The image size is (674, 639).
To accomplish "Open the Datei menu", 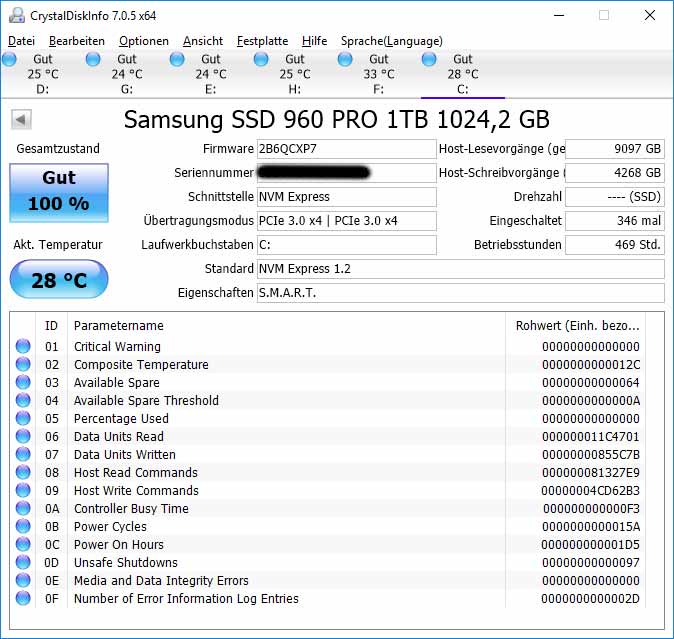I will 21,41.
